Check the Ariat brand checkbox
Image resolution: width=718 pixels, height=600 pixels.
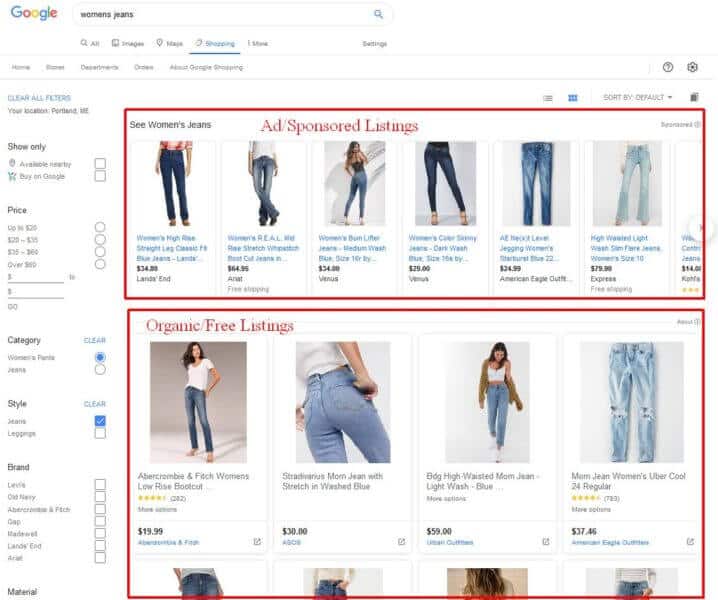coord(100,557)
